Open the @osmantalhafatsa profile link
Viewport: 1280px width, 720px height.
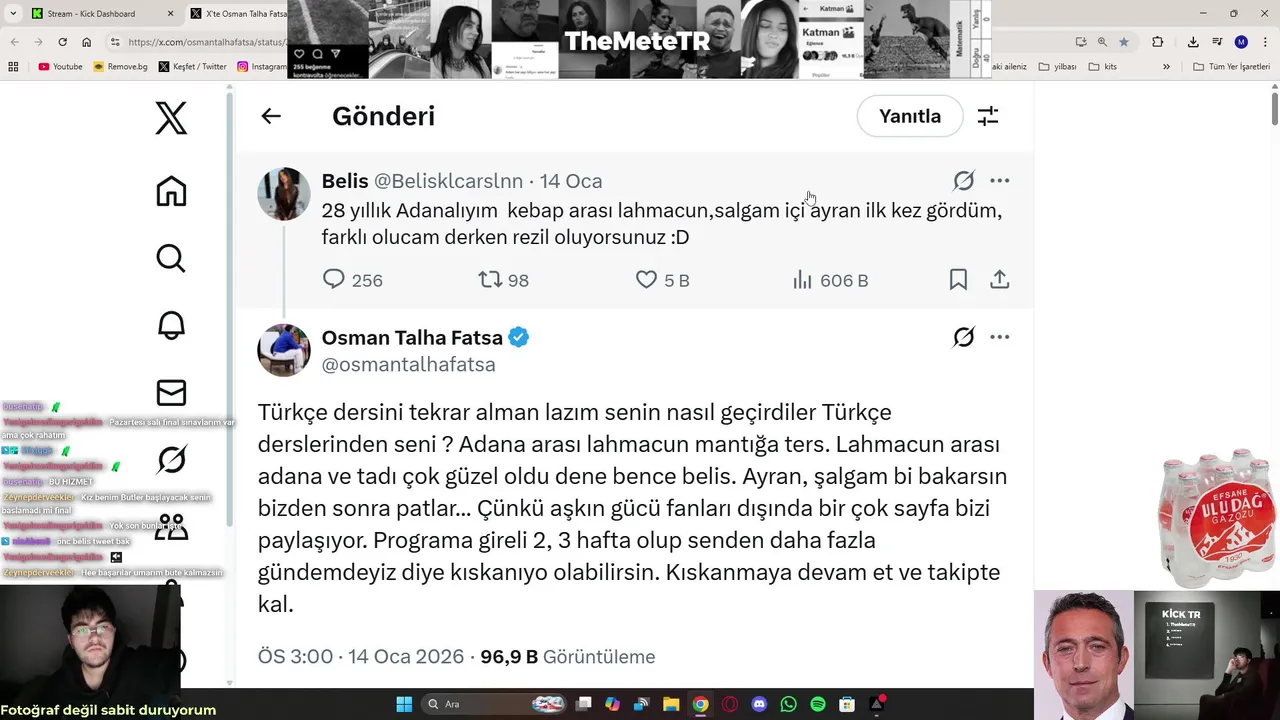click(408, 365)
